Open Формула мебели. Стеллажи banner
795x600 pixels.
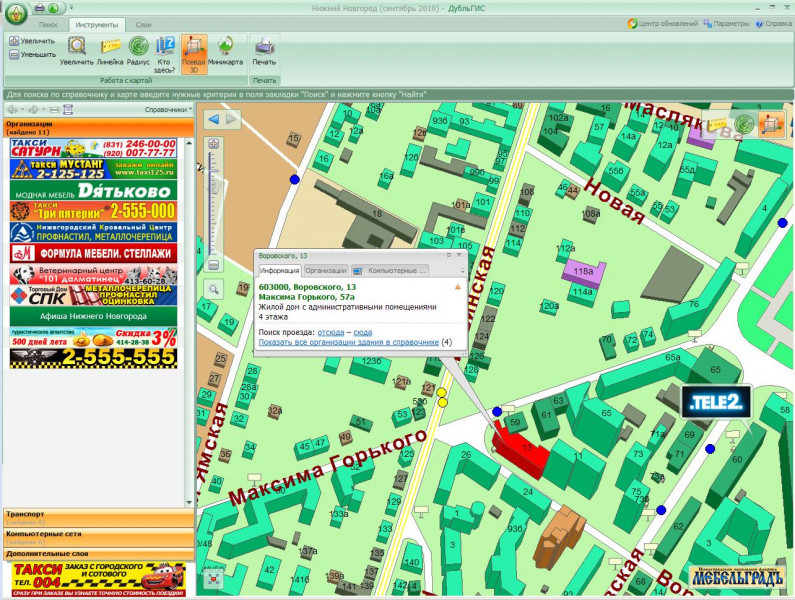(x=93, y=253)
